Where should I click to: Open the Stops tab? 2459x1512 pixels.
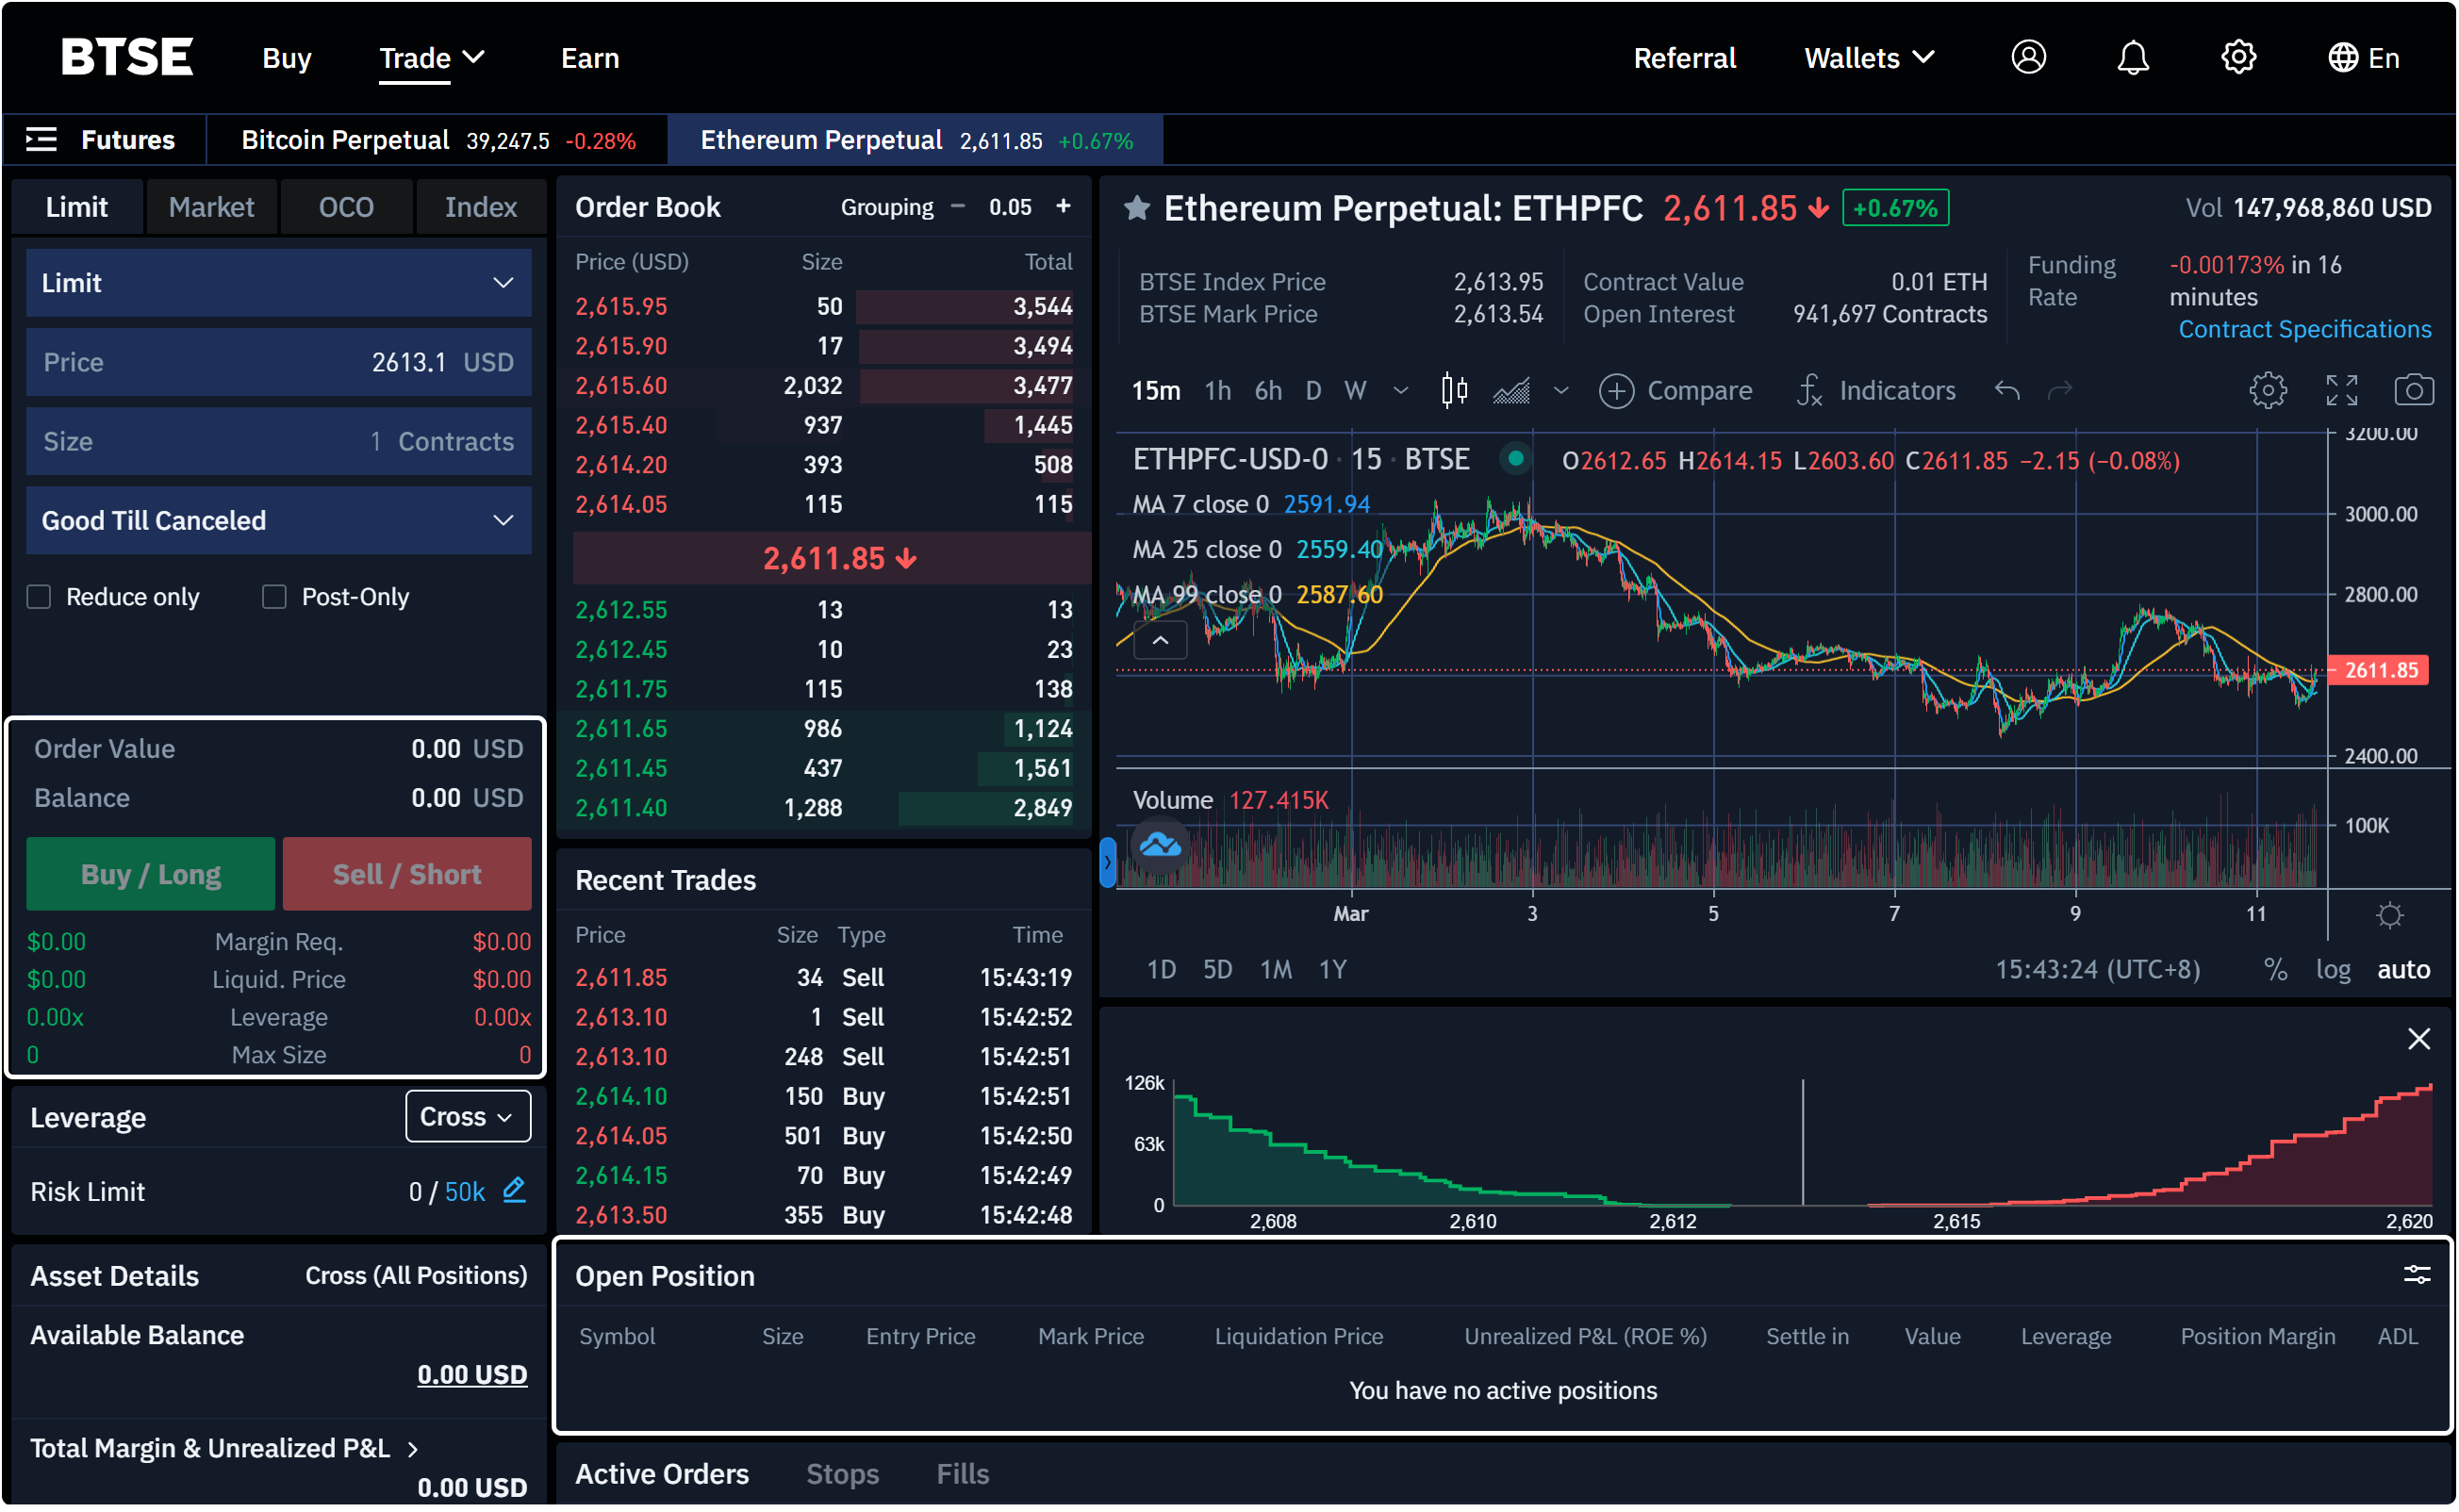coord(843,1475)
